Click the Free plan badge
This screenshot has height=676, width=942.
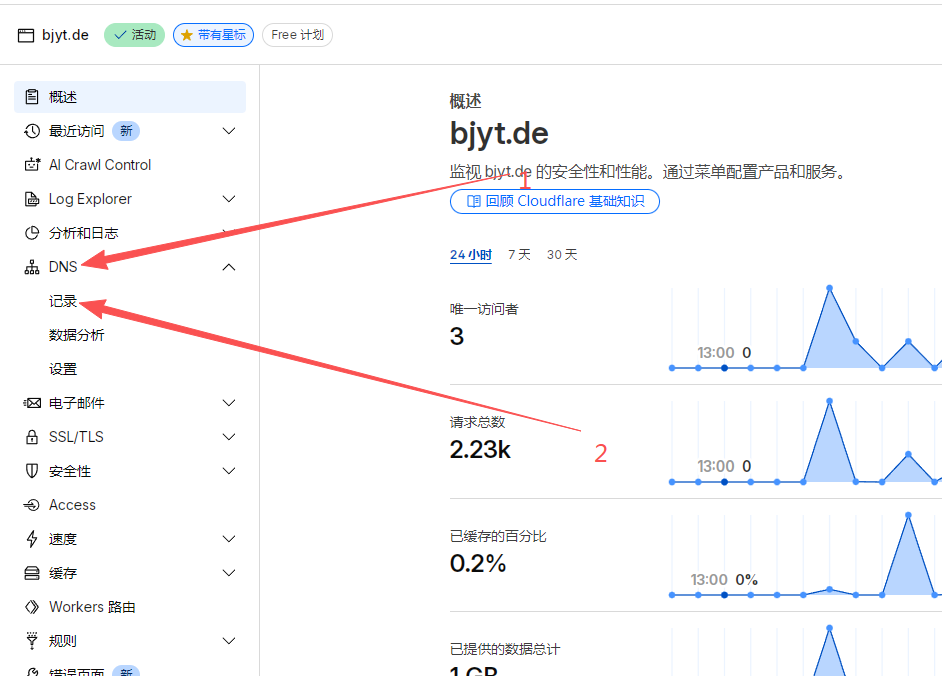point(297,35)
